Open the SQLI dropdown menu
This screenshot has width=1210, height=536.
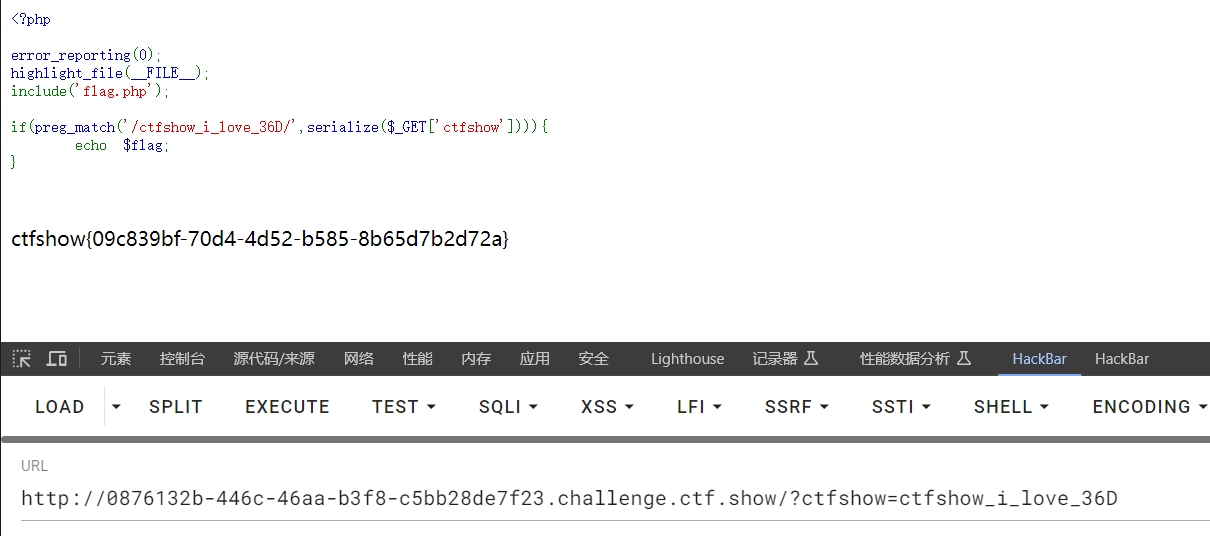[x=508, y=407]
